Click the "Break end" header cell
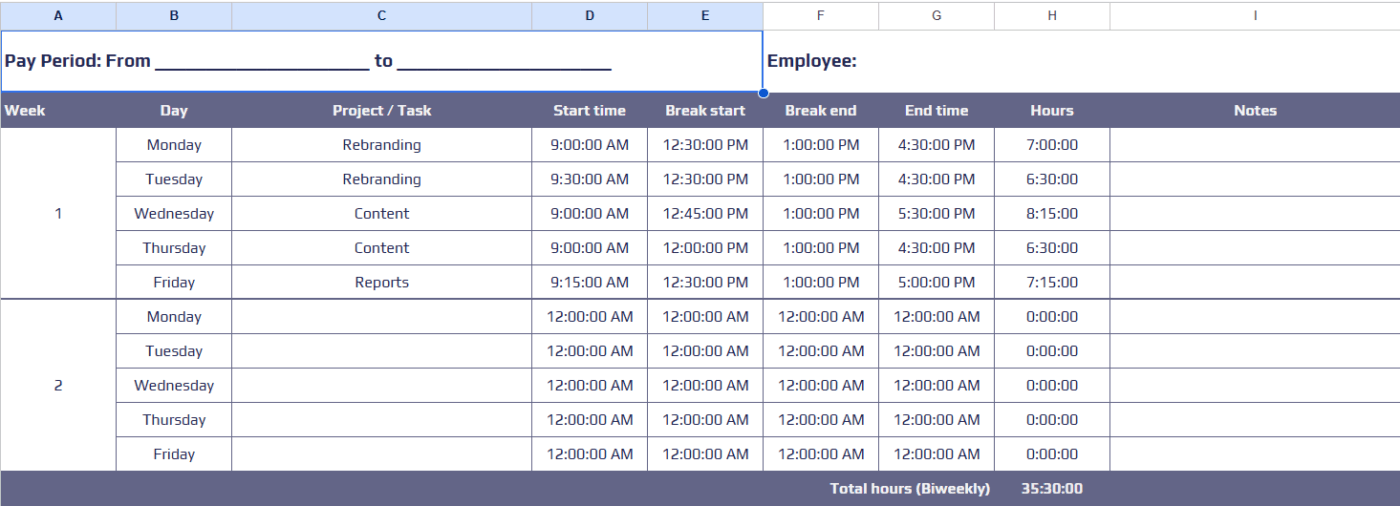Viewport: 1400px width, 506px height. click(x=820, y=111)
